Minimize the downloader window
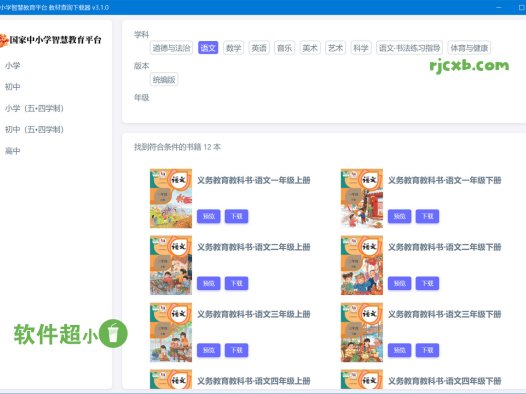Image resolution: width=526 pixels, height=394 pixels. (499, 7)
